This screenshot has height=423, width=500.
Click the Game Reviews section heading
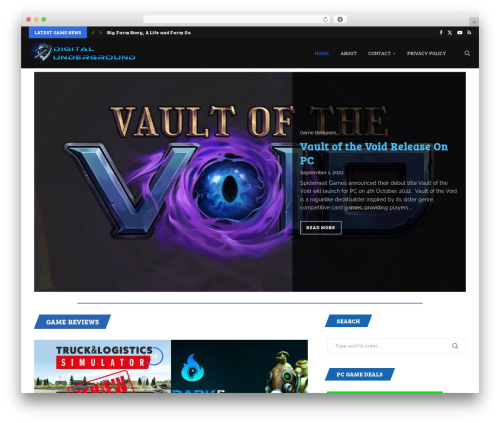click(72, 322)
